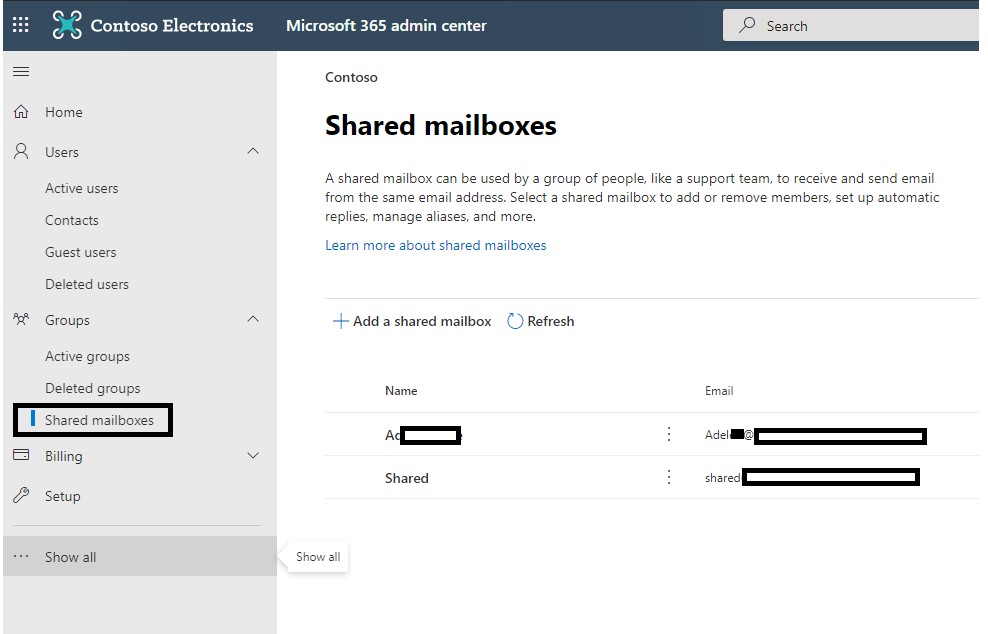The image size is (988, 634).
Task: Click the Contoso Electronics logo icon
Action: (x=67, y=25)
